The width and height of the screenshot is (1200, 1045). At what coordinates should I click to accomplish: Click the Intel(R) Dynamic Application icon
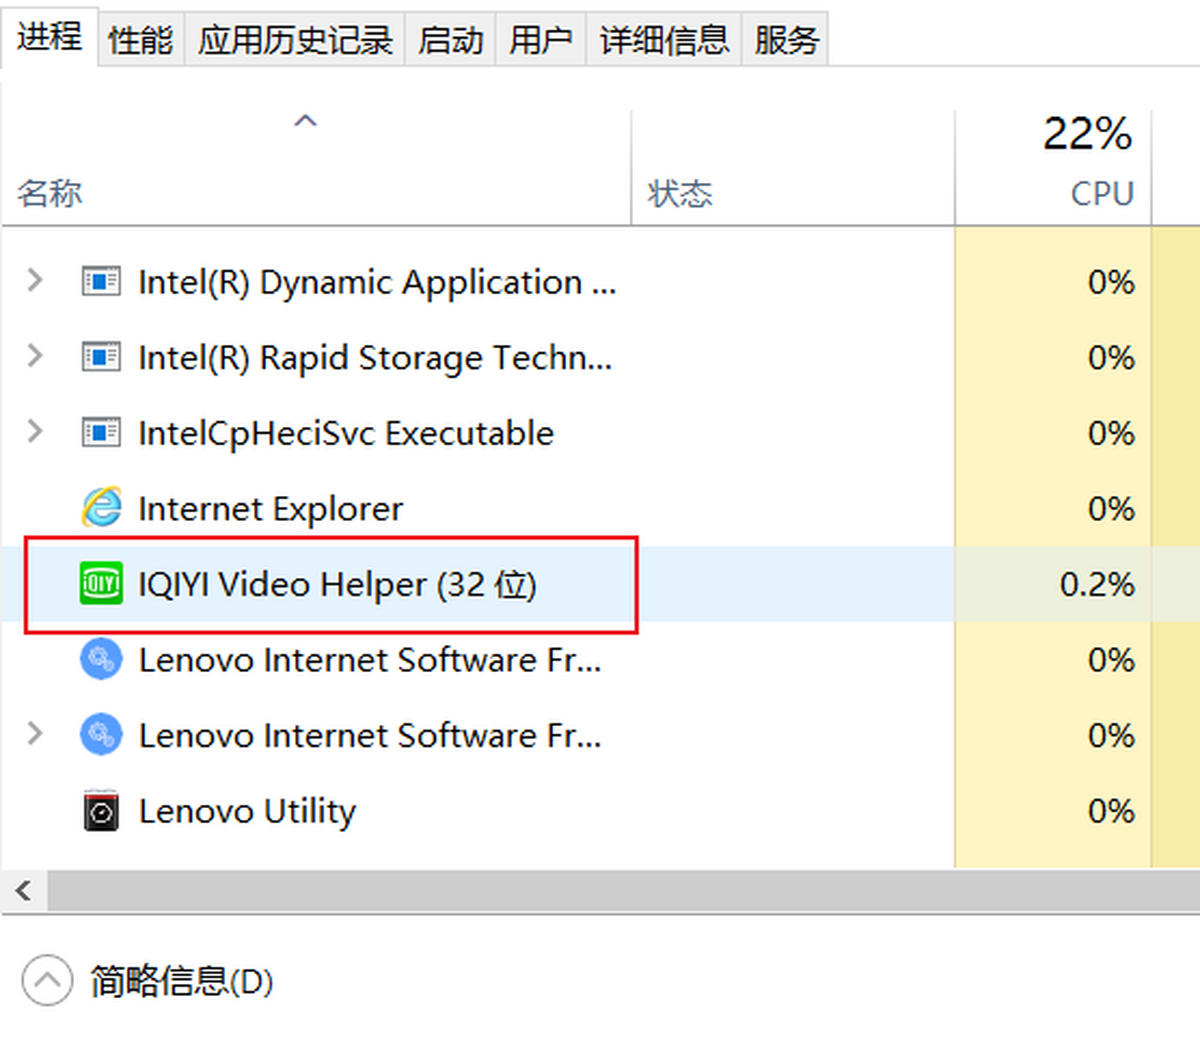point(100,282)
